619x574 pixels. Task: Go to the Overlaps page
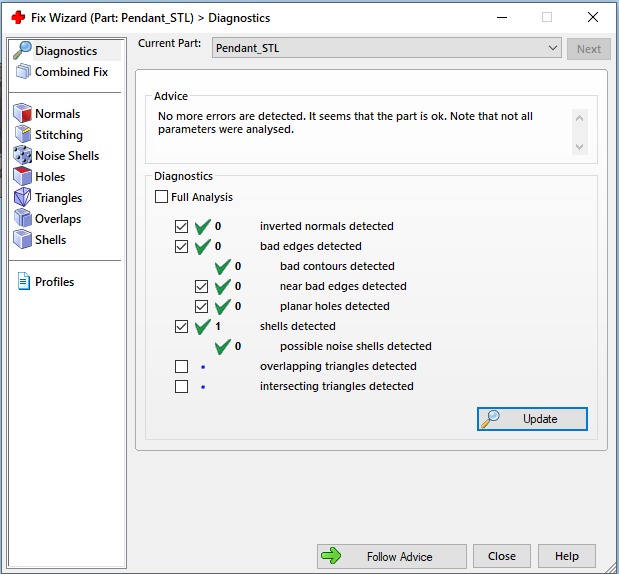click(x=58, y=219)
